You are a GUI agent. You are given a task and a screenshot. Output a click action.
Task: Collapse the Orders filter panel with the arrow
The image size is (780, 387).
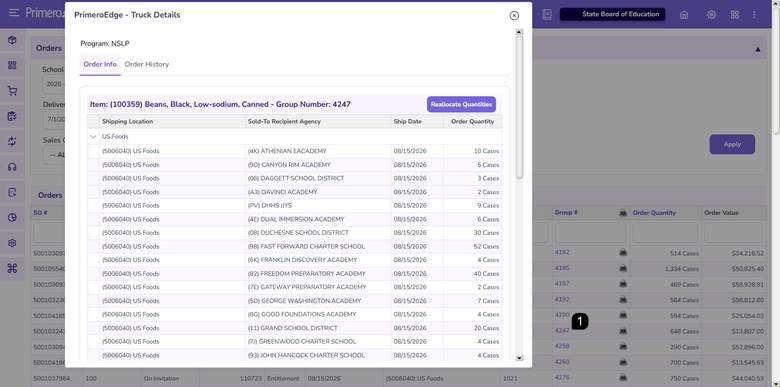758,49
